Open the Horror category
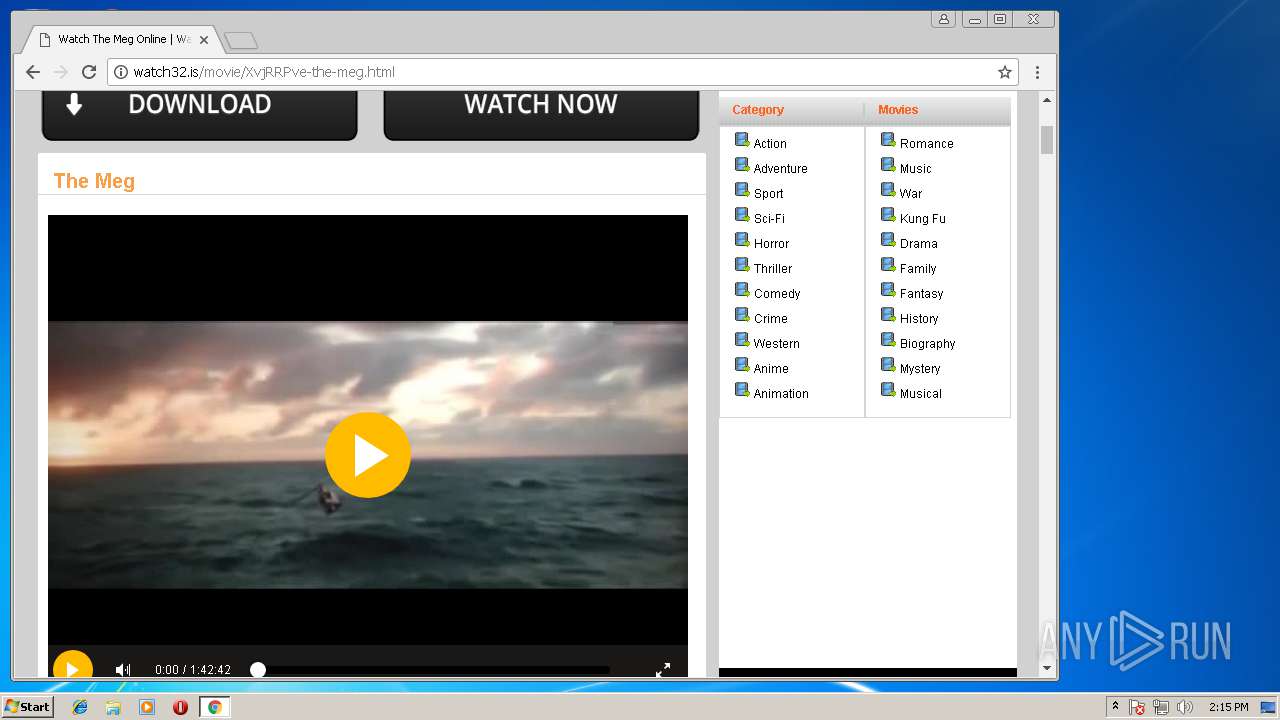The image size is (1280, 720). tap(771, 244)
